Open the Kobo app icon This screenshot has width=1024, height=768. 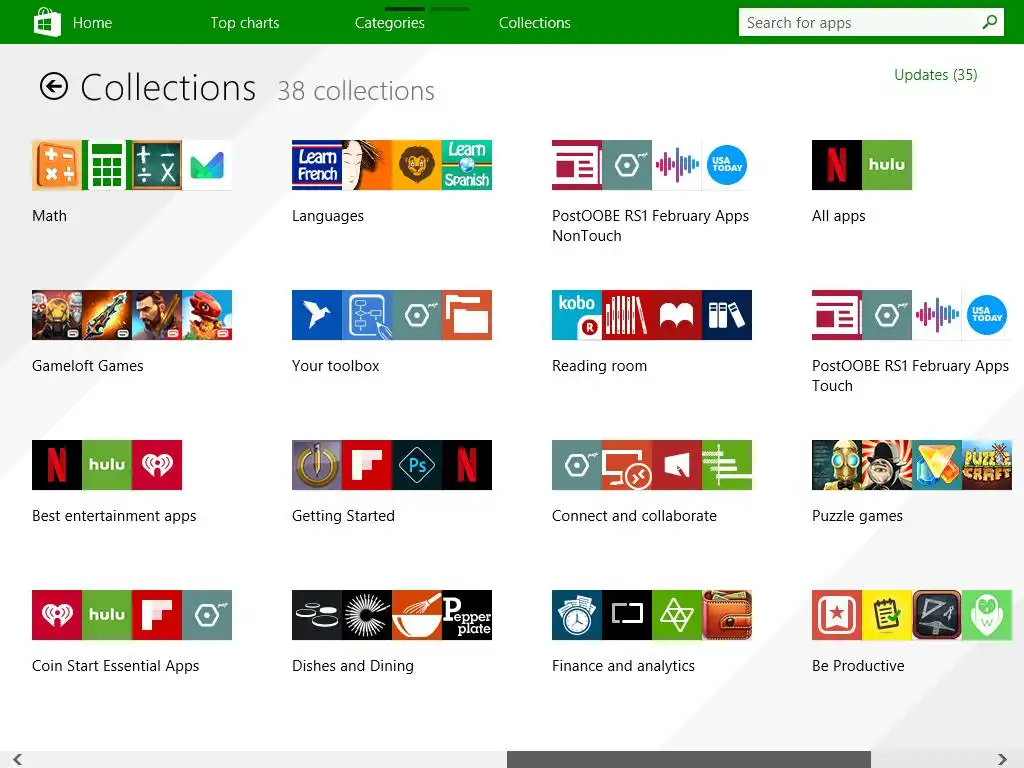[577, 315]
